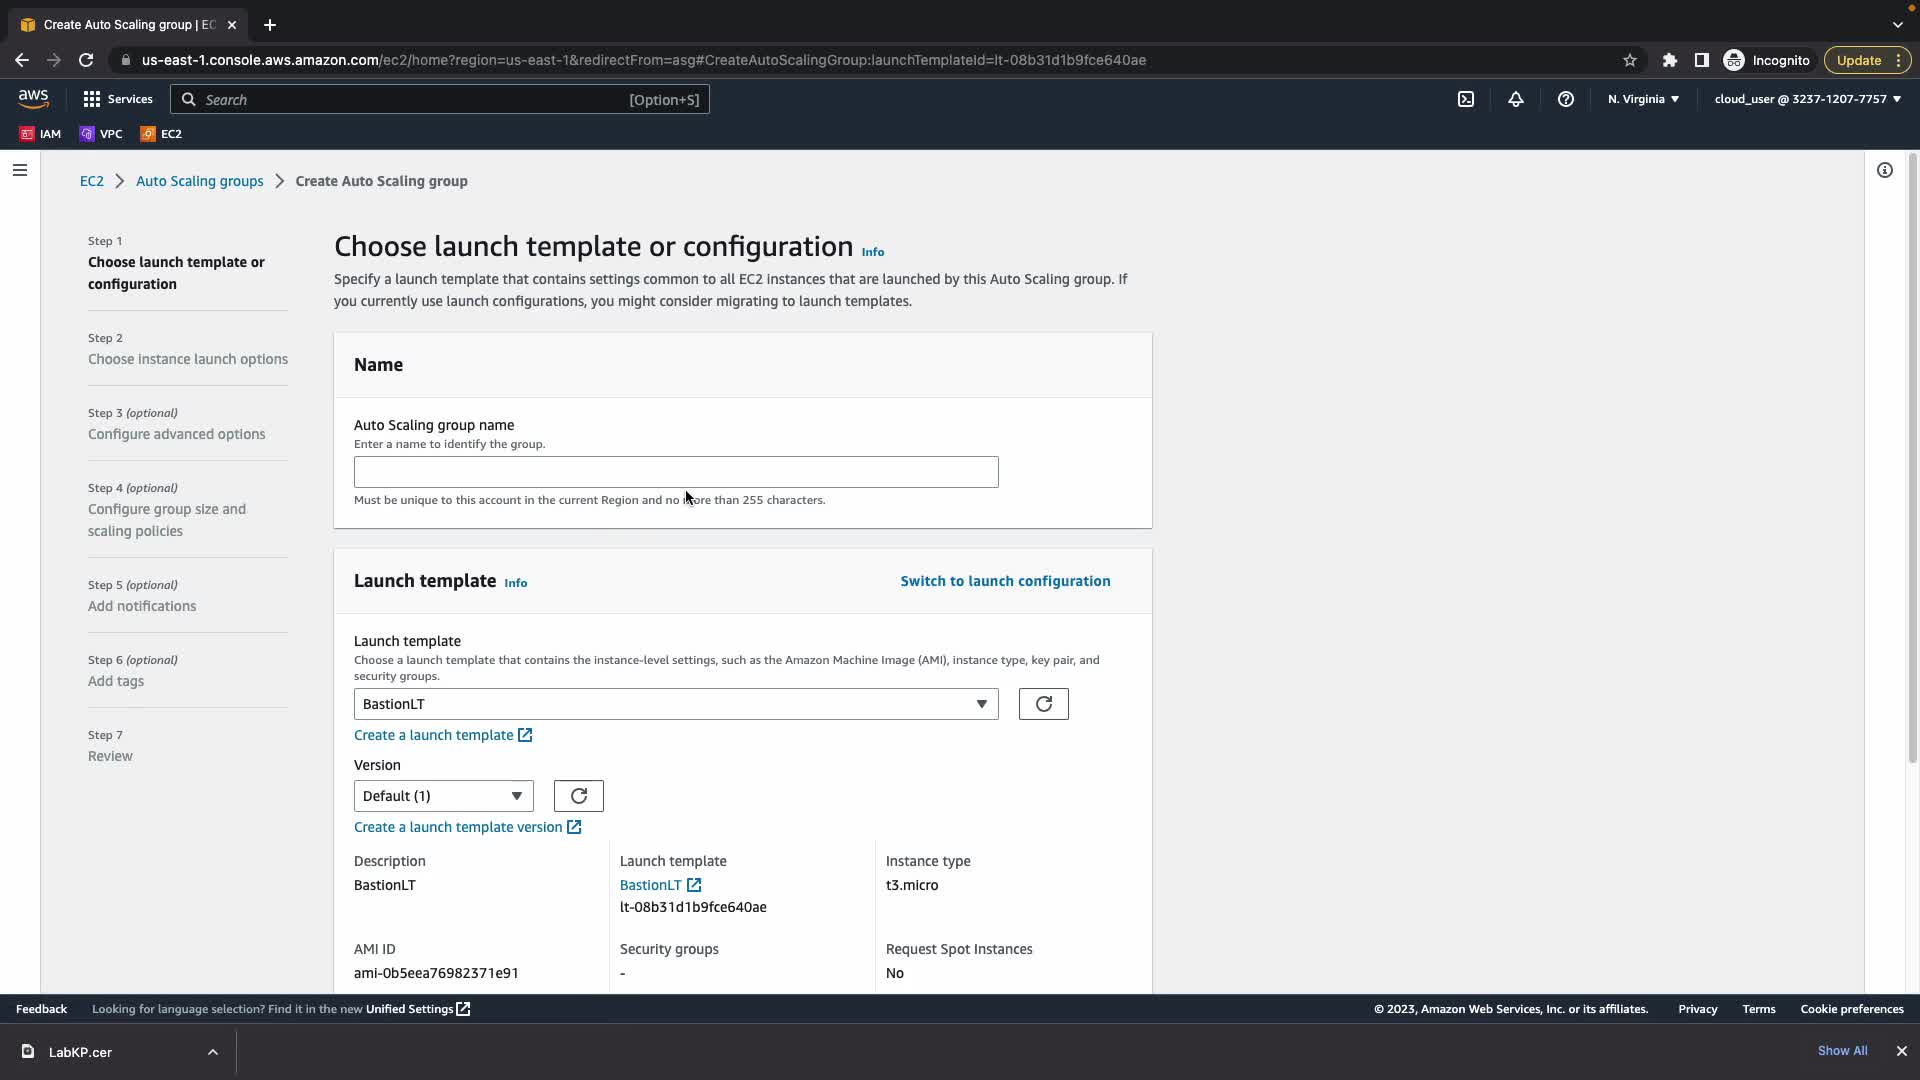Open the help question mark icon
Viewport: 1920px width, 1080px height.
[1566, 99]
